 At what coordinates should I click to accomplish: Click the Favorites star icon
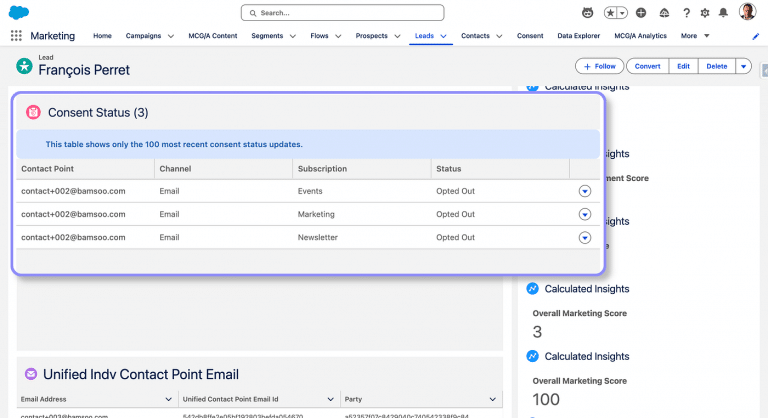(x=610, y=13)
